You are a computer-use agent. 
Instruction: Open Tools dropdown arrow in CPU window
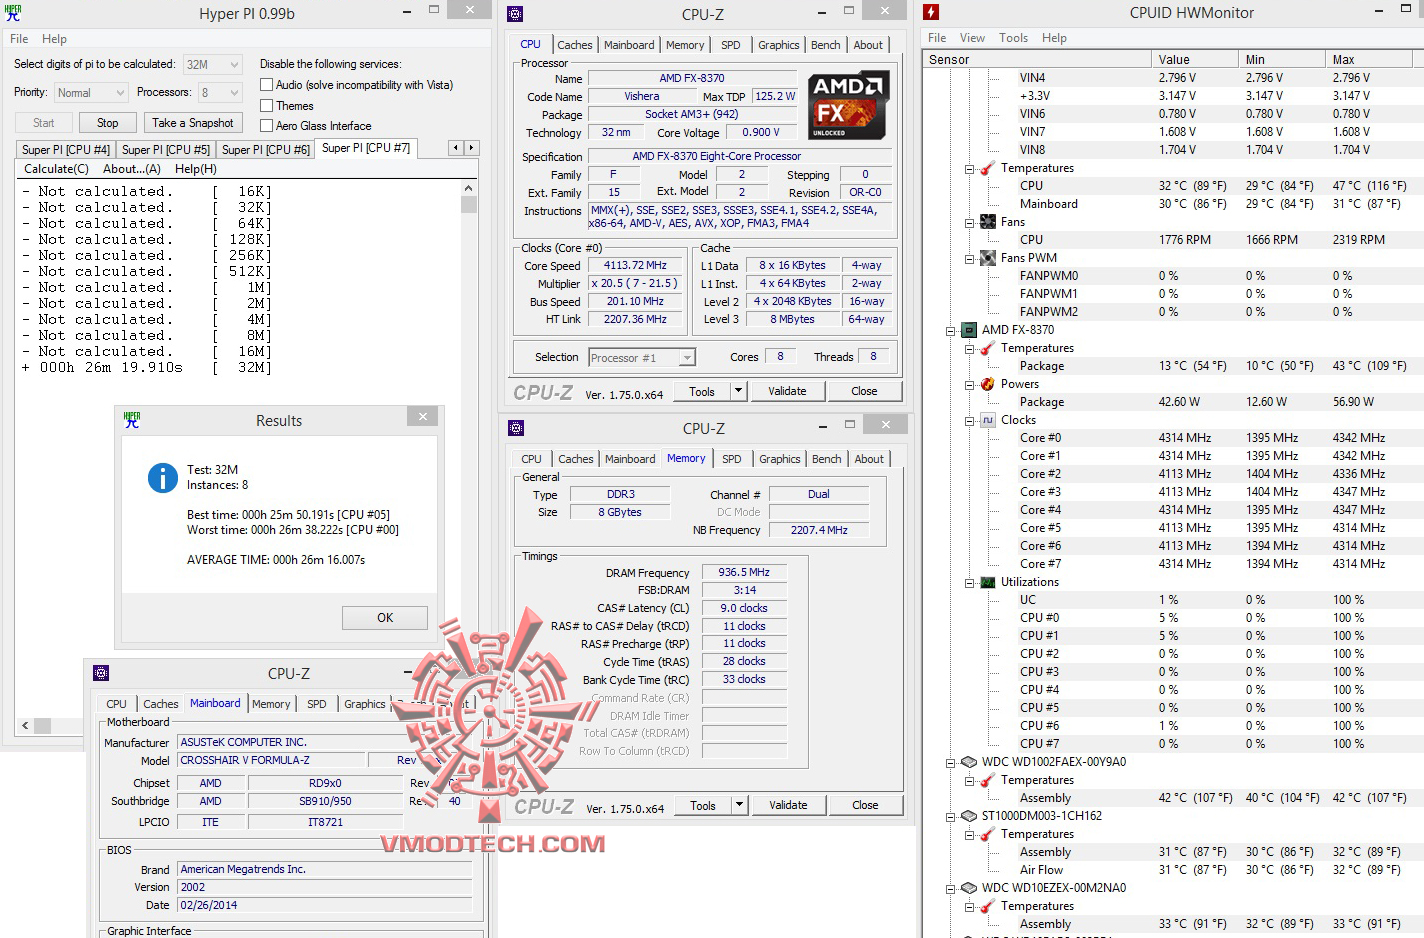[738, 391]
